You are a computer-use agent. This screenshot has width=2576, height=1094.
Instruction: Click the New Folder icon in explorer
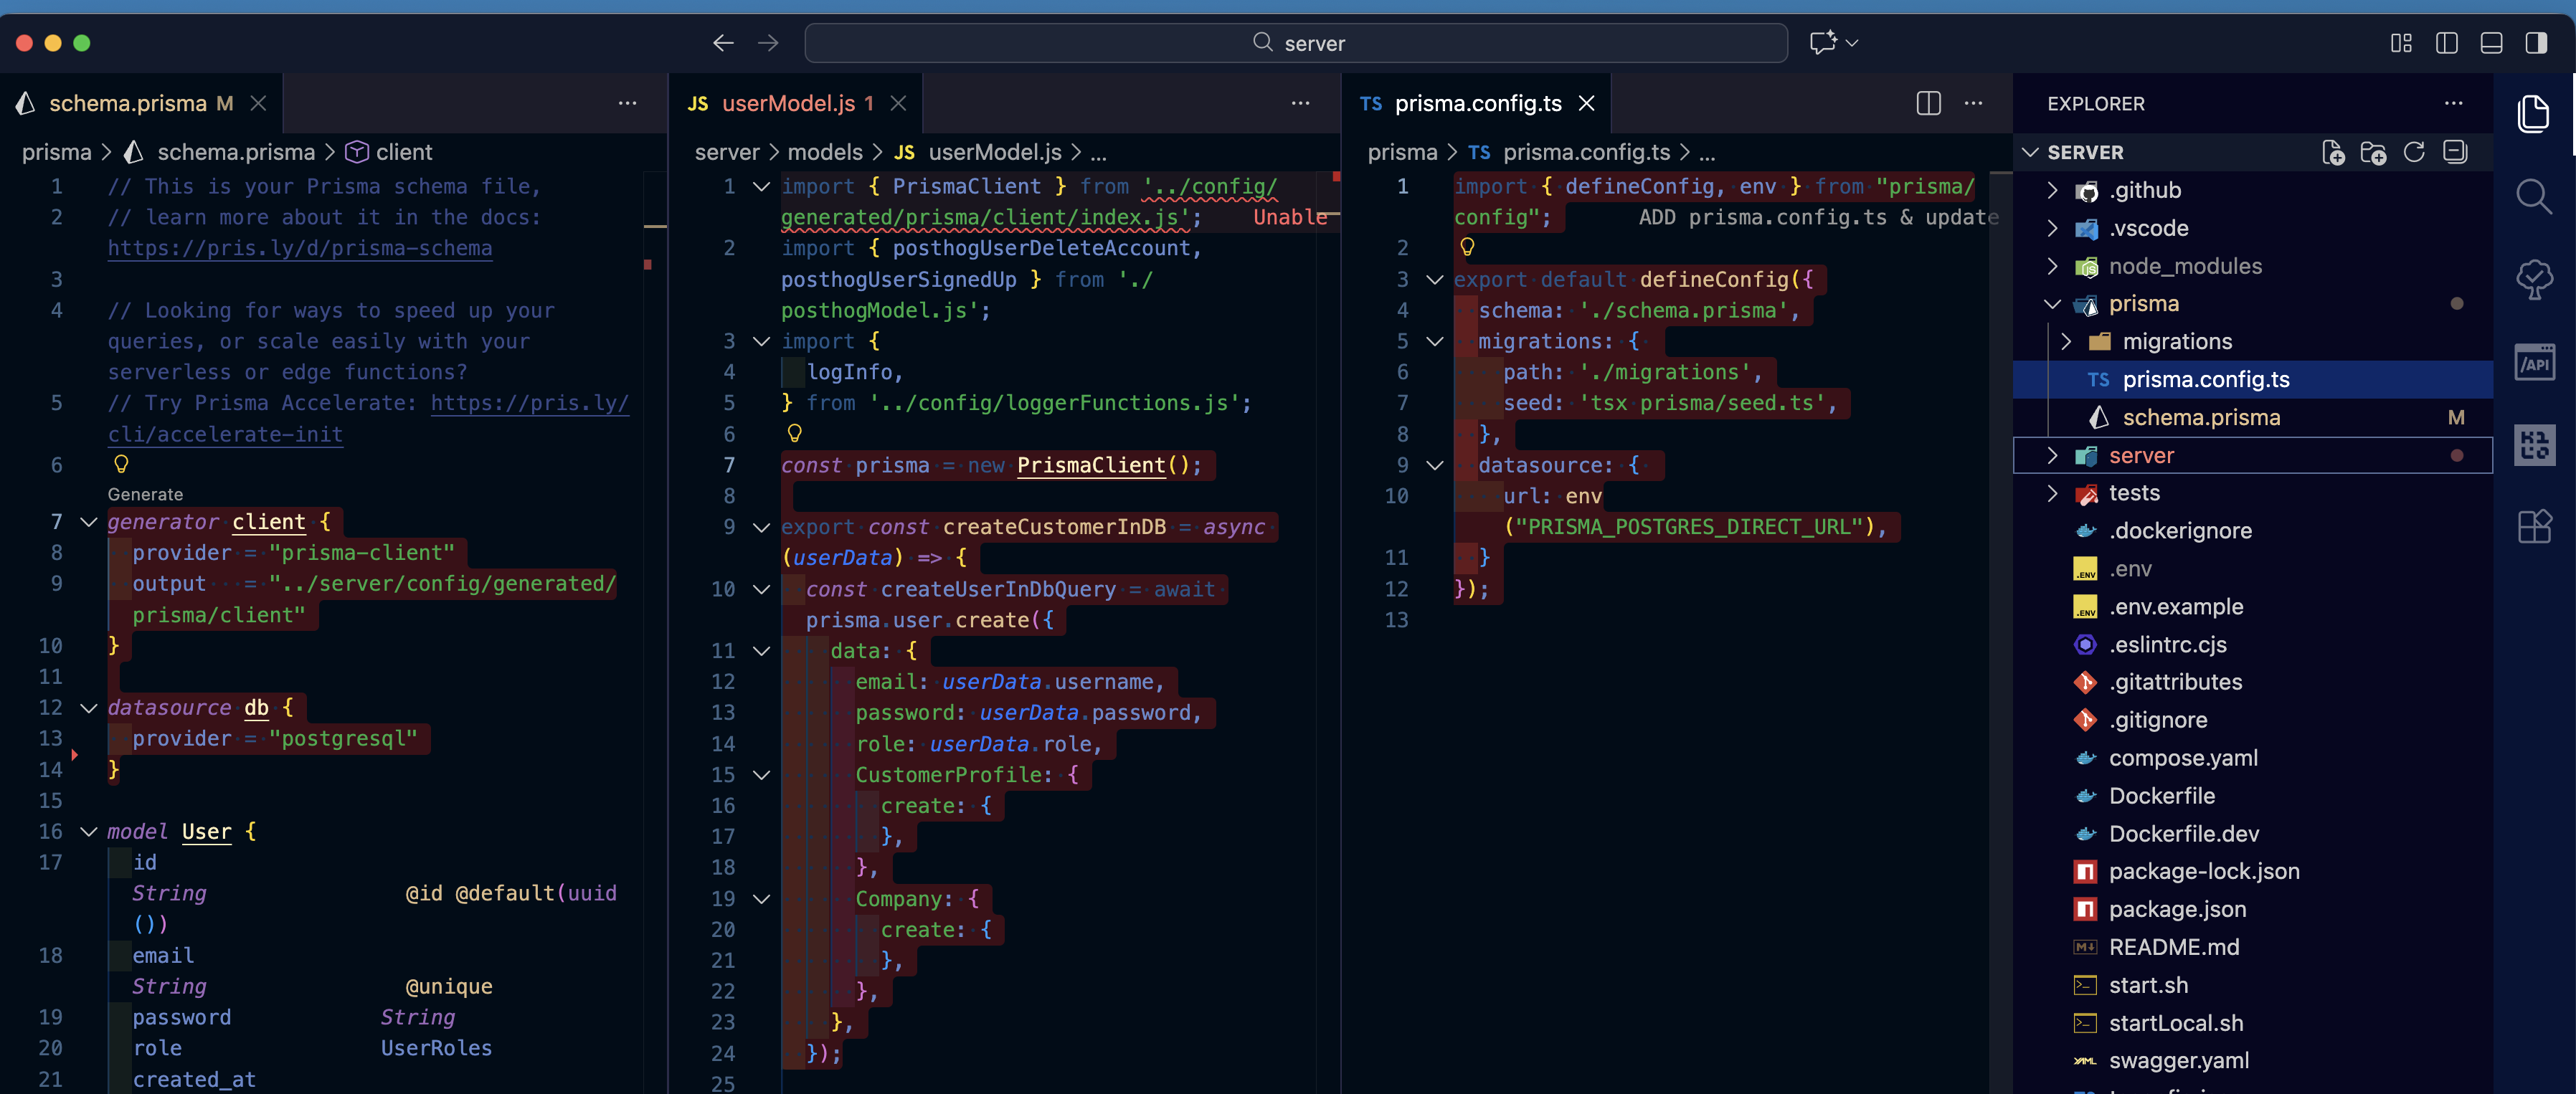(2373, 152)
